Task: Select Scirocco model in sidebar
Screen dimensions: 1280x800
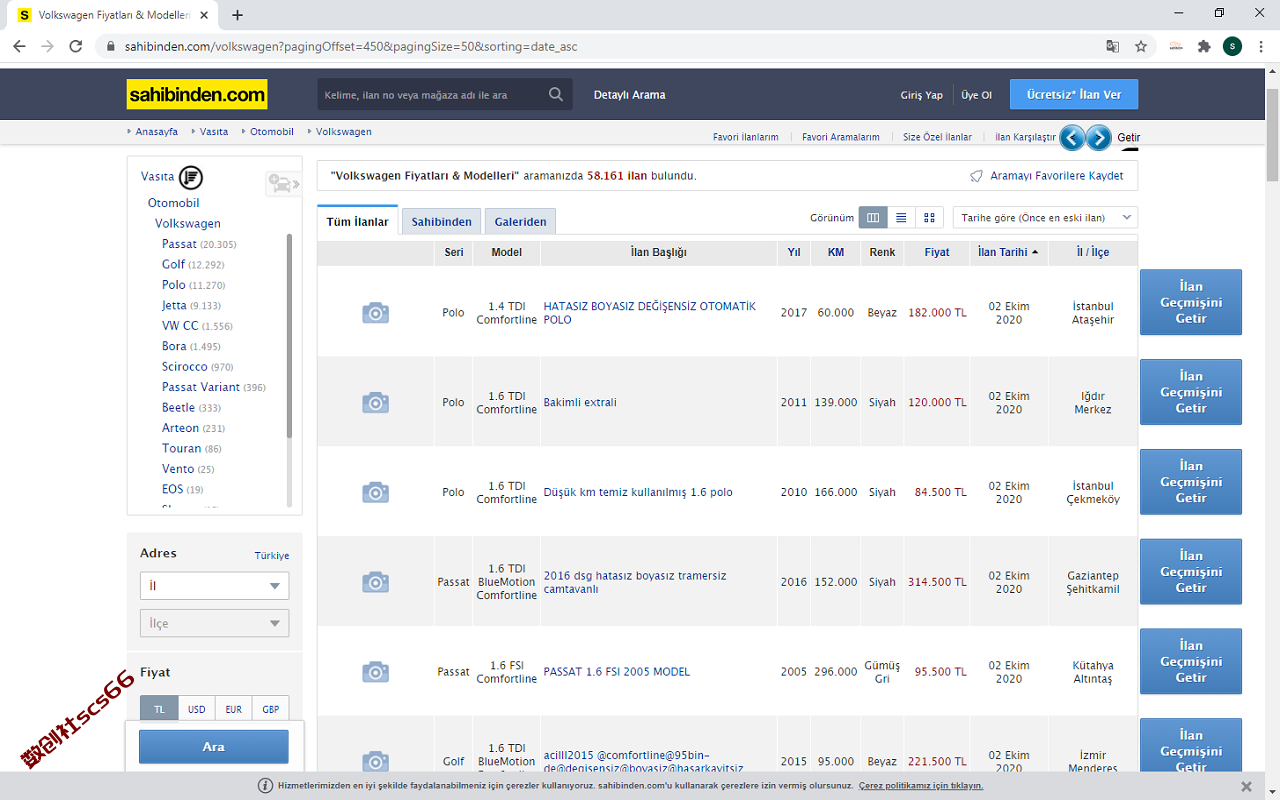Action: 184,367
